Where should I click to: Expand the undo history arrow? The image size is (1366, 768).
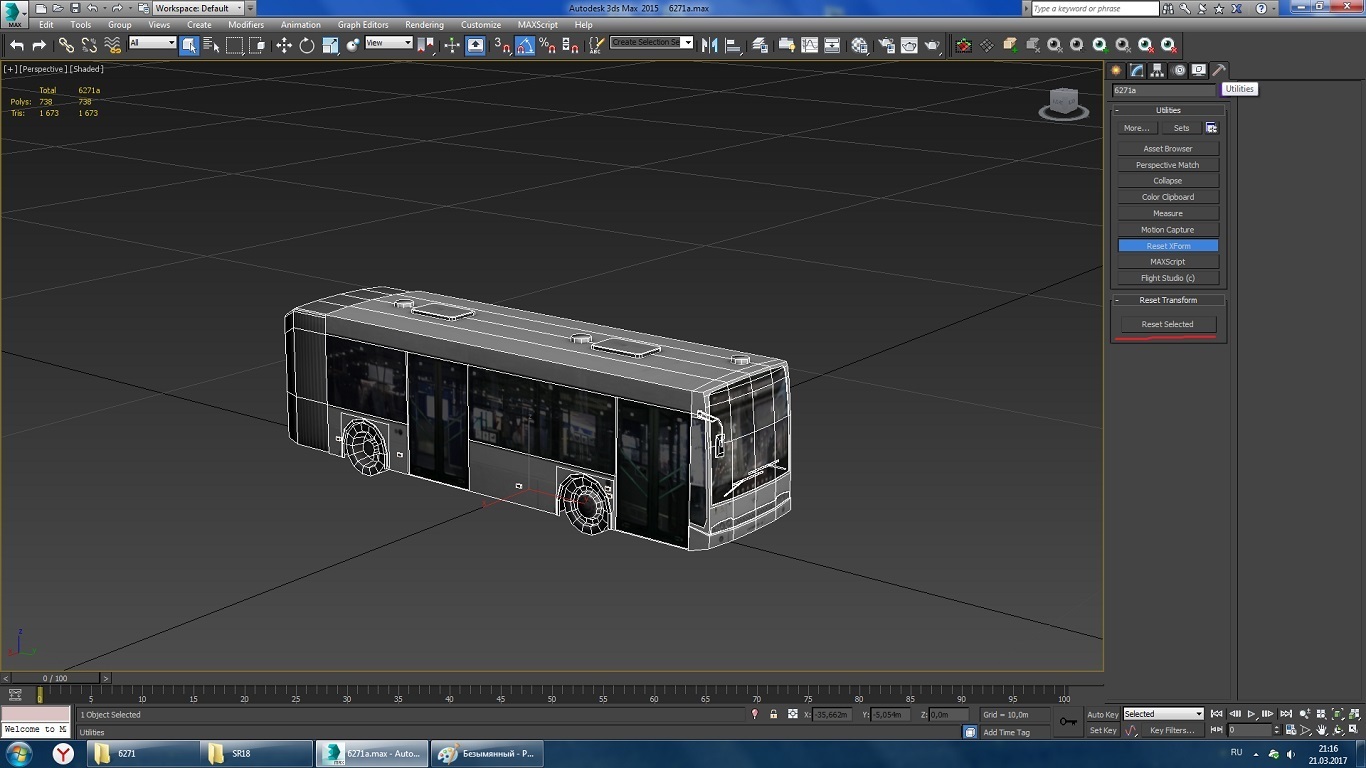click(x=105, y=8)
